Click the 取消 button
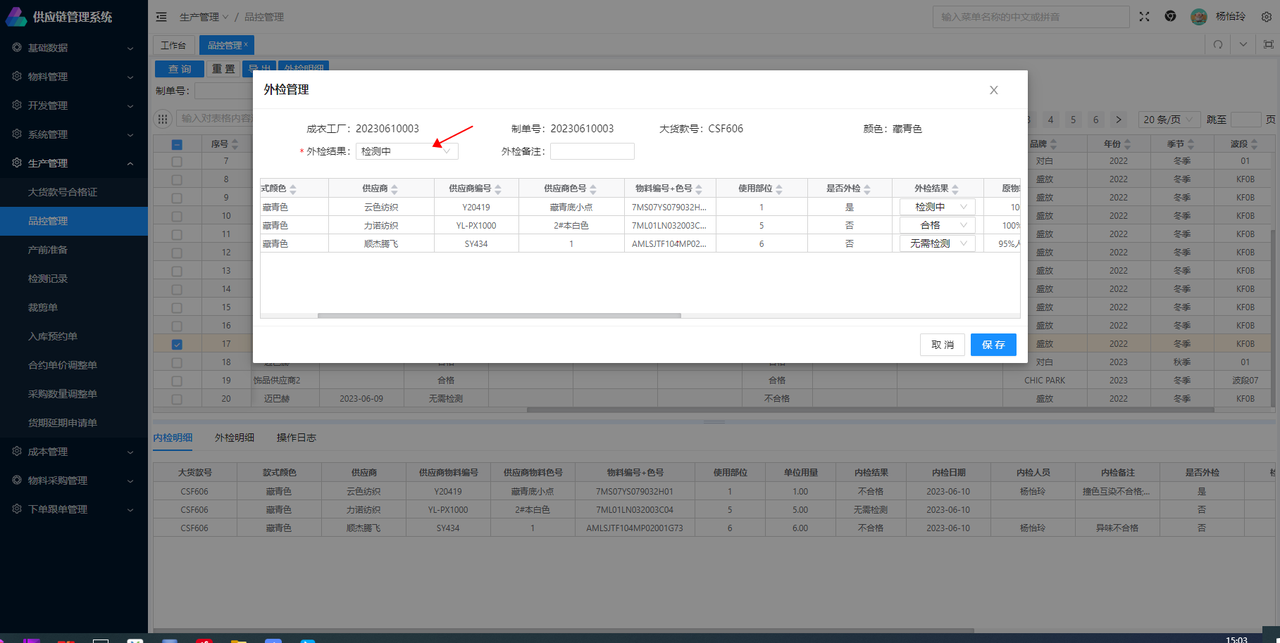The height and width of the screenshot is (643, 1280). click(942, 344)
